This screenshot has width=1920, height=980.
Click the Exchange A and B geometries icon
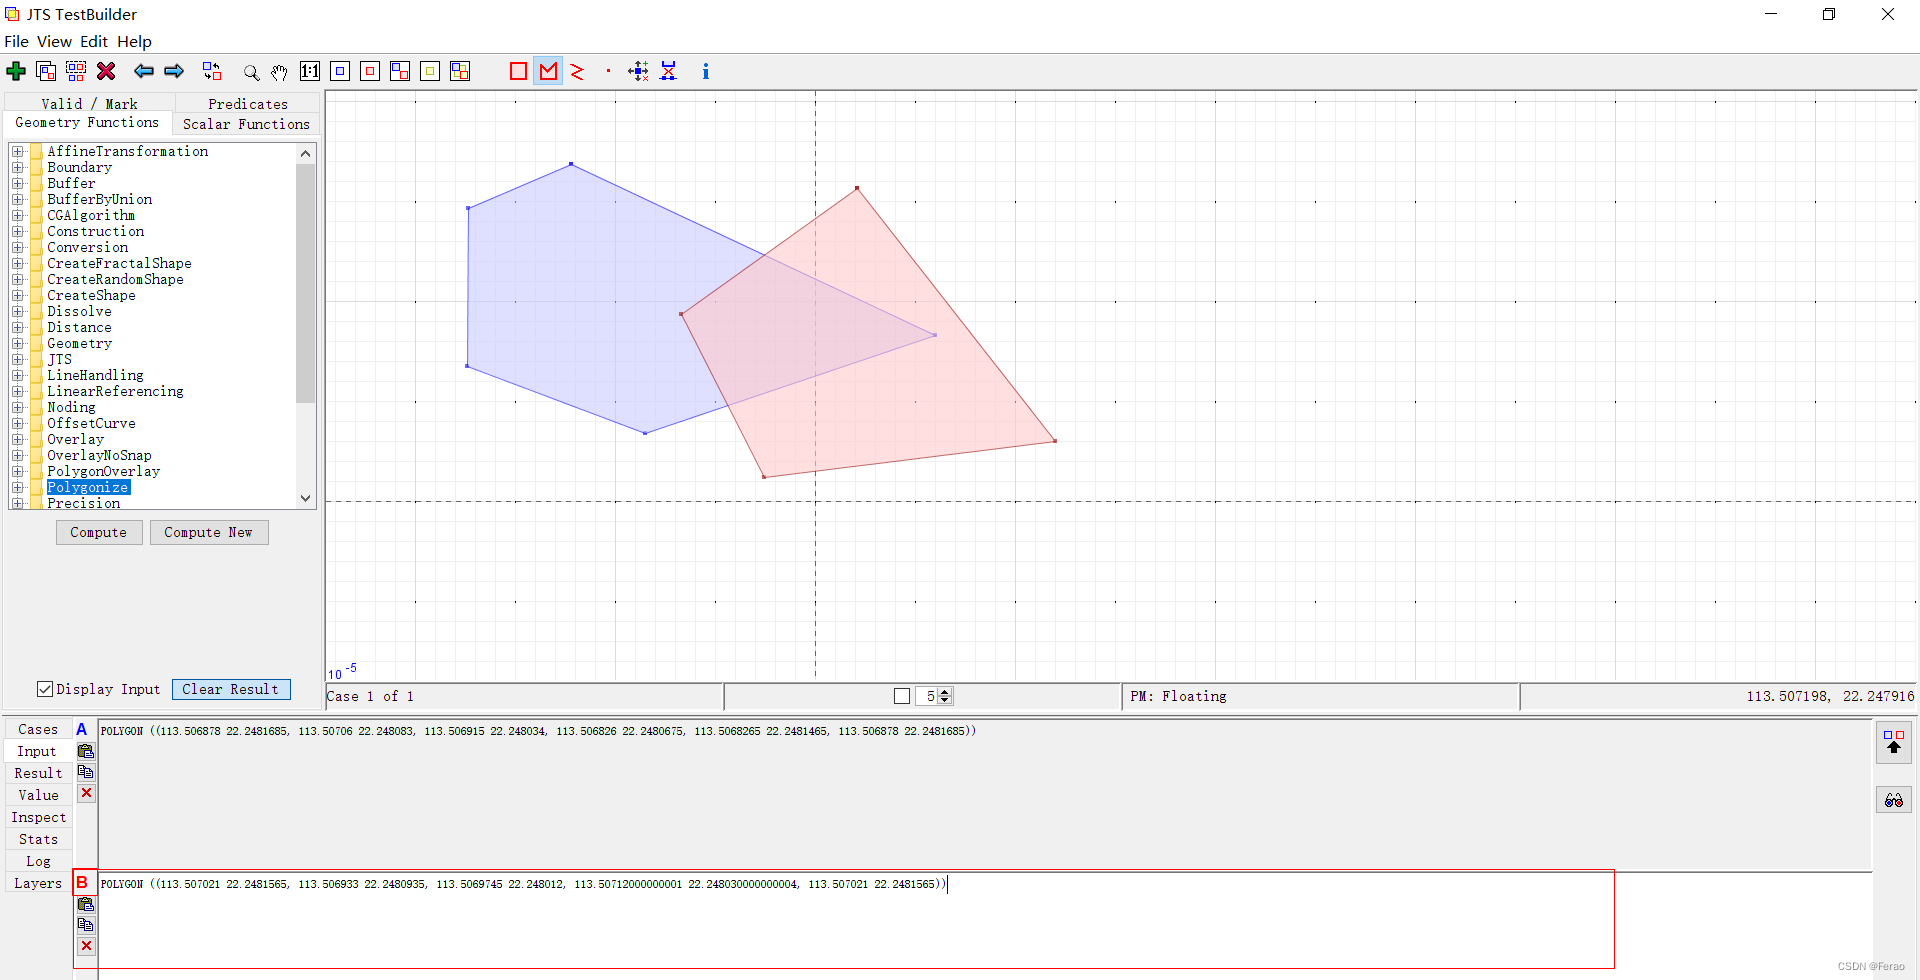(212, 71)
